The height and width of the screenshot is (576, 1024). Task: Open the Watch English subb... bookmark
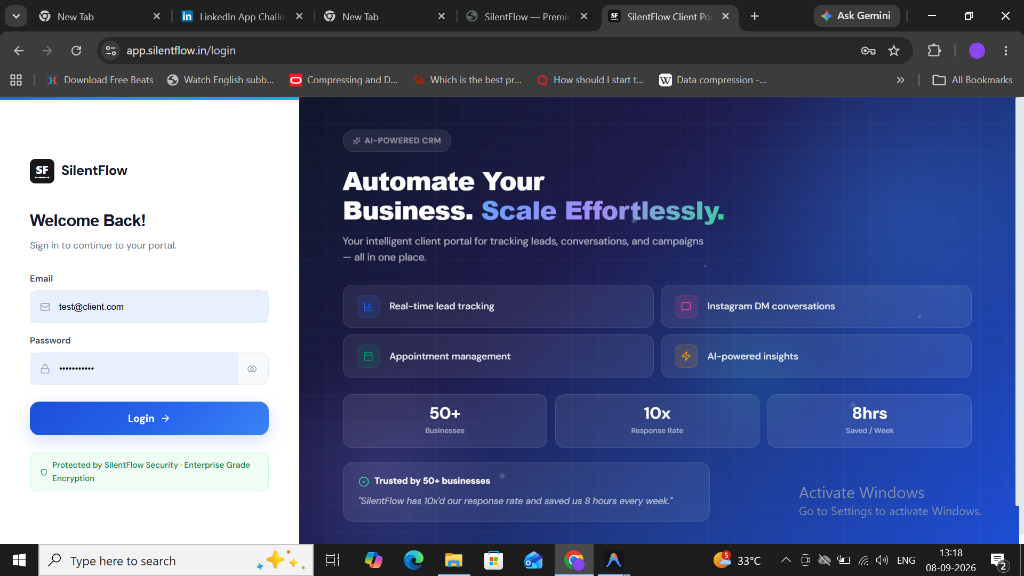(x=221, y=80)
